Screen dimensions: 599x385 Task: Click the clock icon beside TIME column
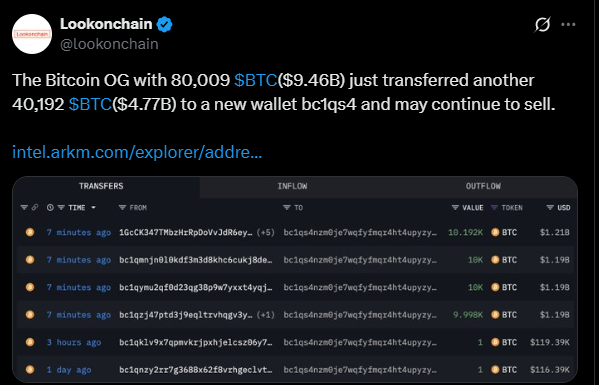[50, 207]
